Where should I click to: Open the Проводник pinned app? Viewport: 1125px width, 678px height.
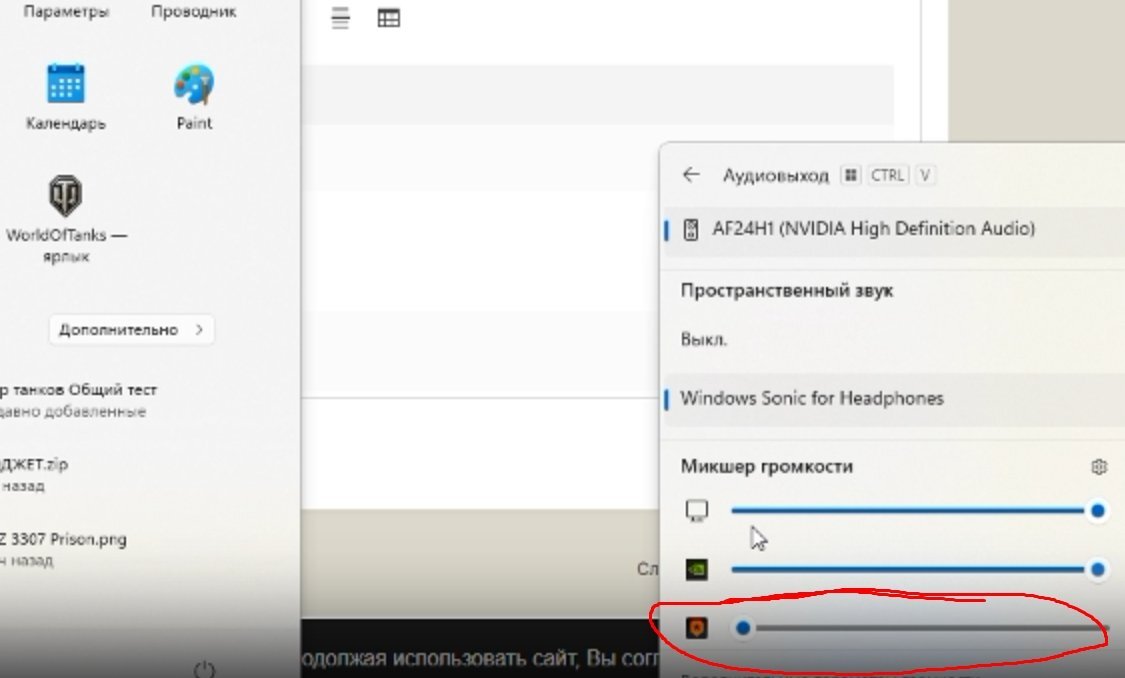194,11
